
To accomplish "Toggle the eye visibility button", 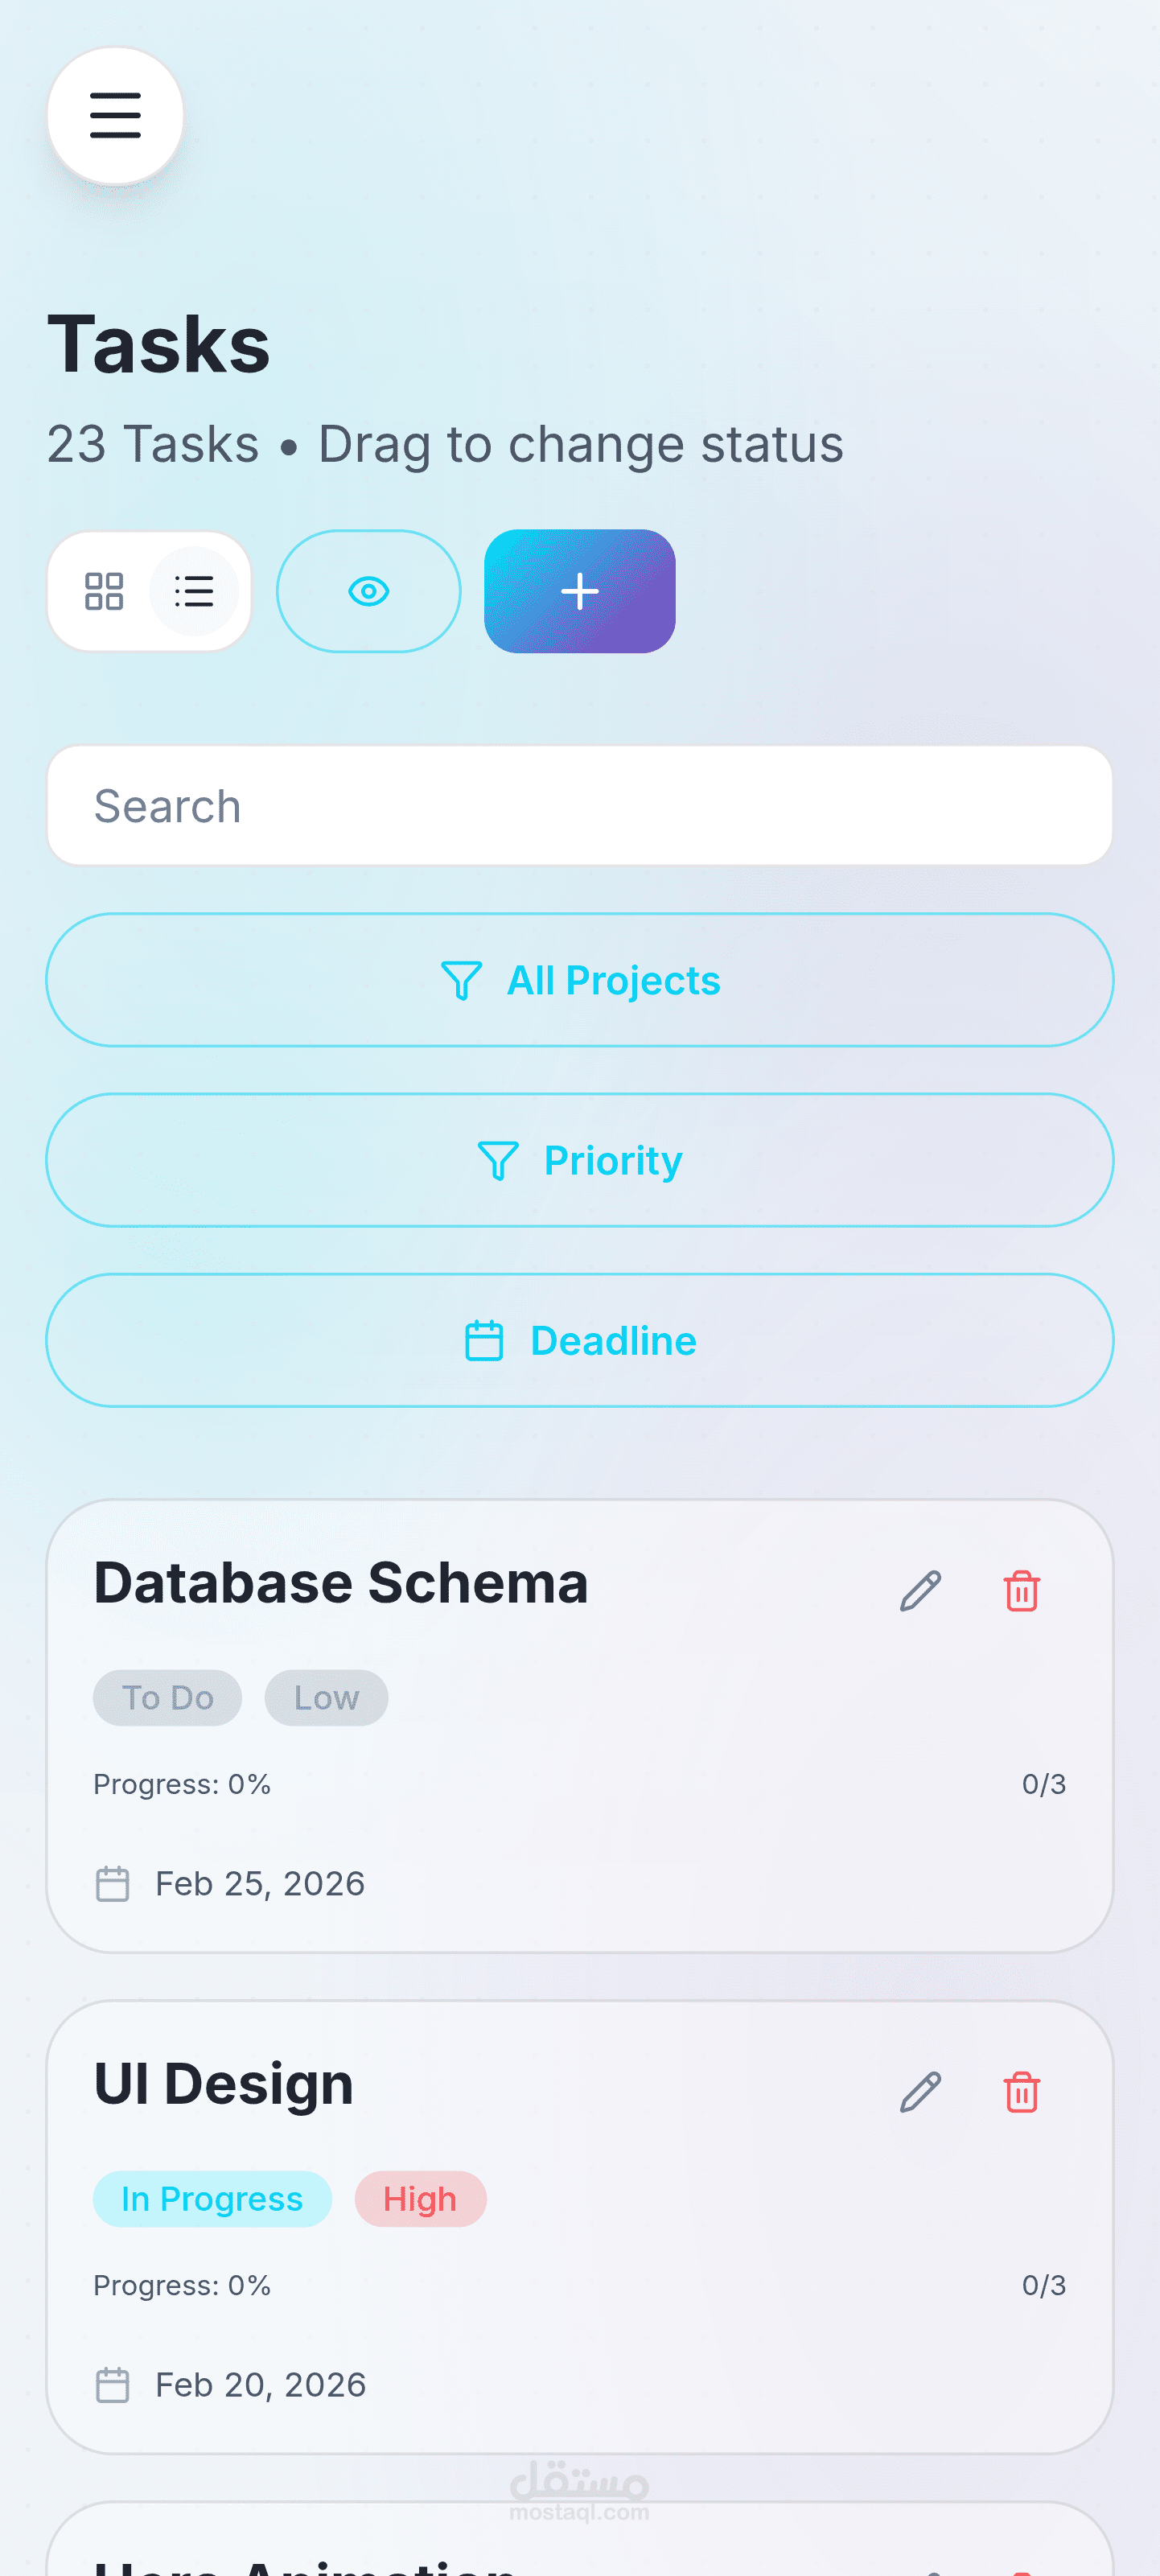I will [368, 591].
